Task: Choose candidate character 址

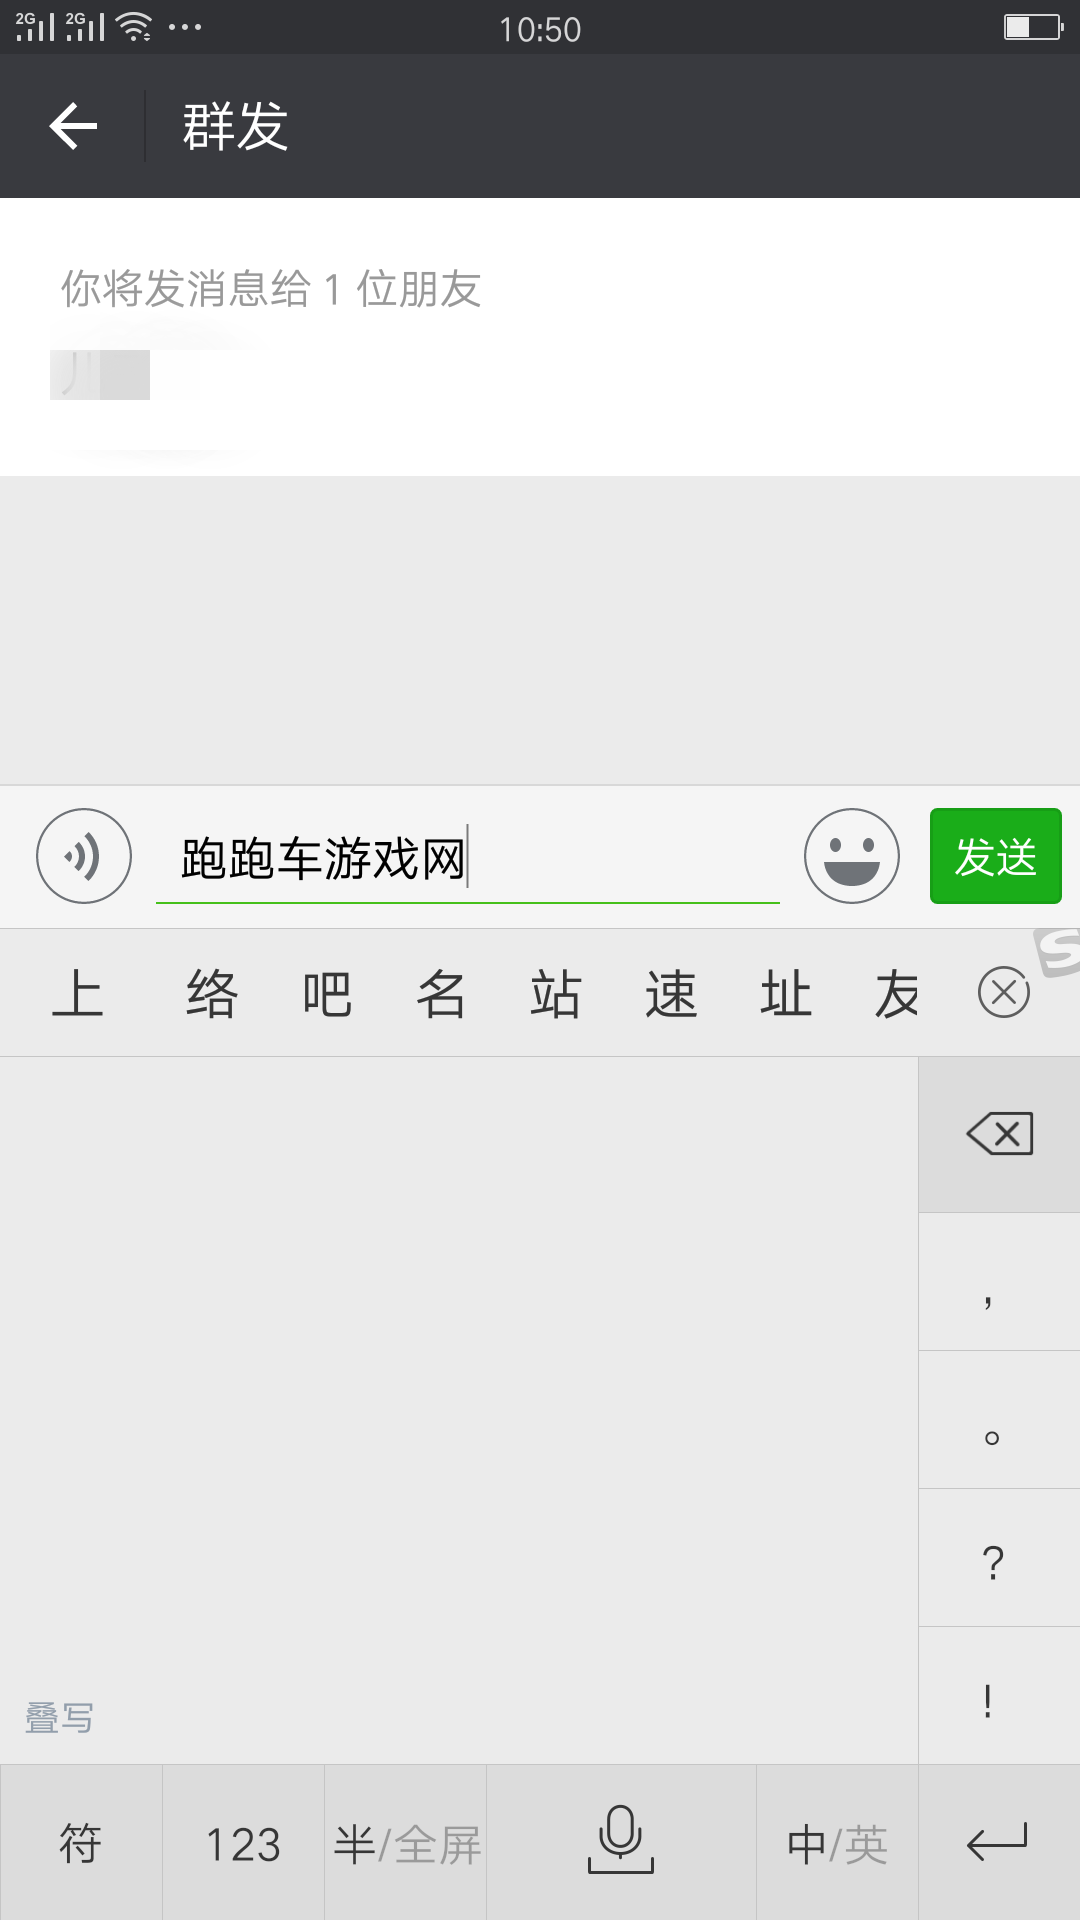Action: tap(785, 993)
